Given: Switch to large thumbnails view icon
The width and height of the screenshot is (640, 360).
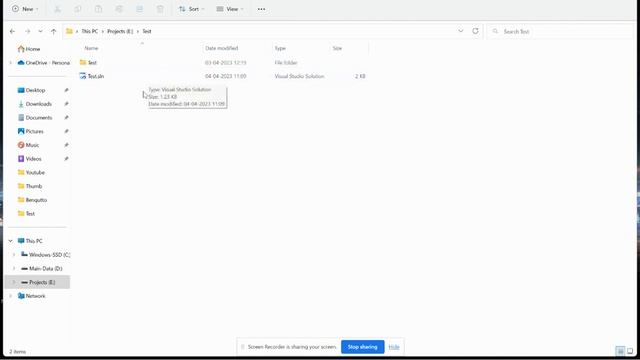Looking at the screenshot, I should 630,351.
